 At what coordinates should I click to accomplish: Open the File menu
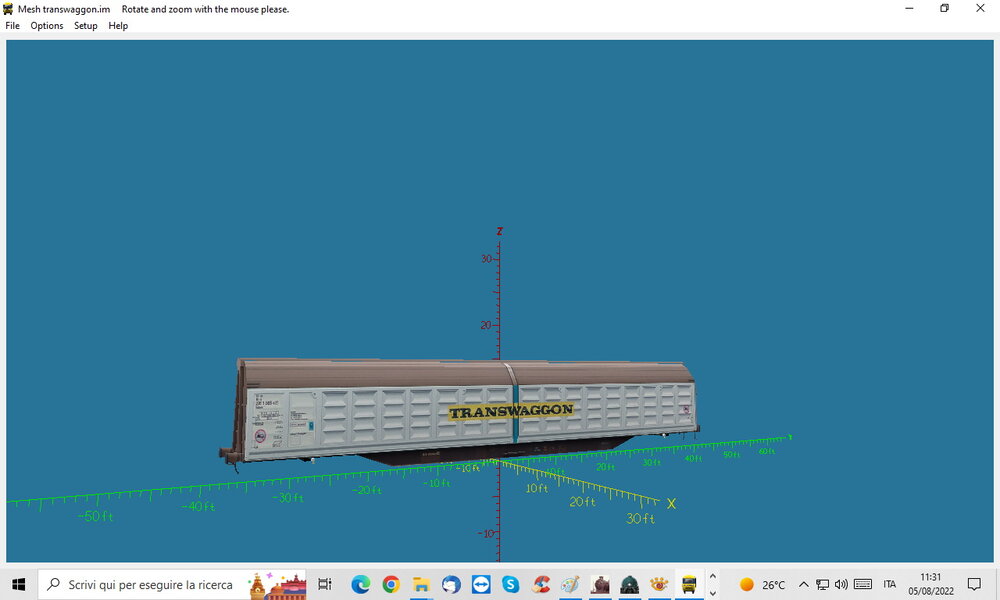click(x=12, y=26)
